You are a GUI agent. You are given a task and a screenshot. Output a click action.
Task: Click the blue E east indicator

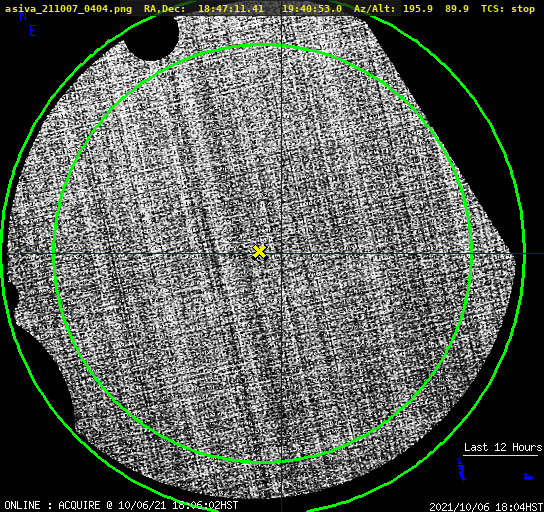(x=33, y=31)
